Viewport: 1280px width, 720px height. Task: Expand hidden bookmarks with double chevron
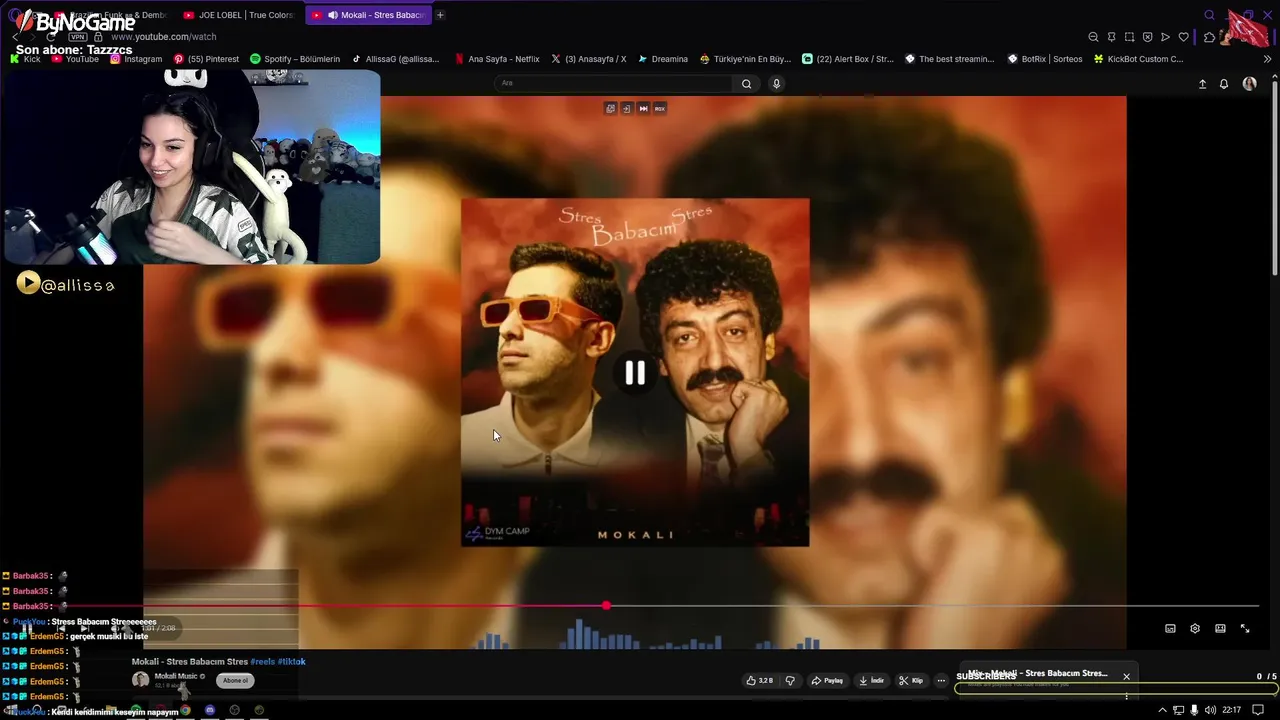[x=1268, y=59]
